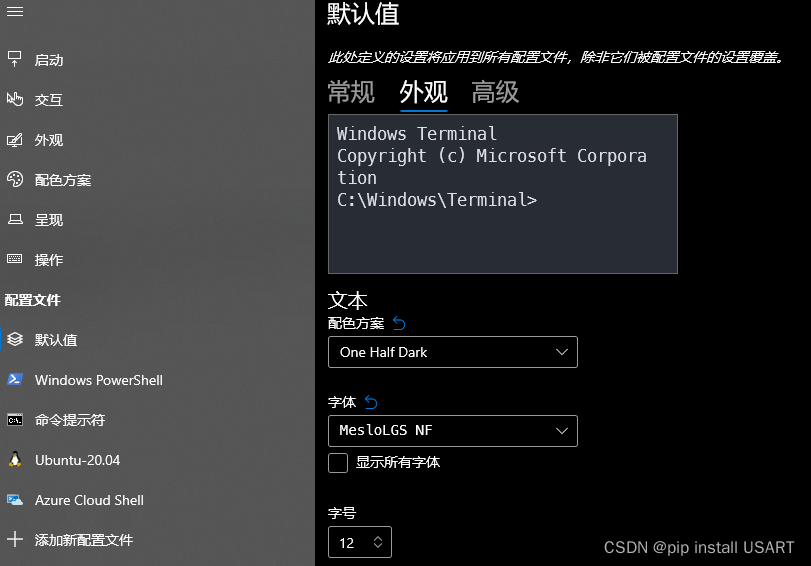This screenshot has width=811, height=566.
Task: Reset the 配色方案 setting with undo arrow
Action: pyautogui.click(x=400, y=323)
